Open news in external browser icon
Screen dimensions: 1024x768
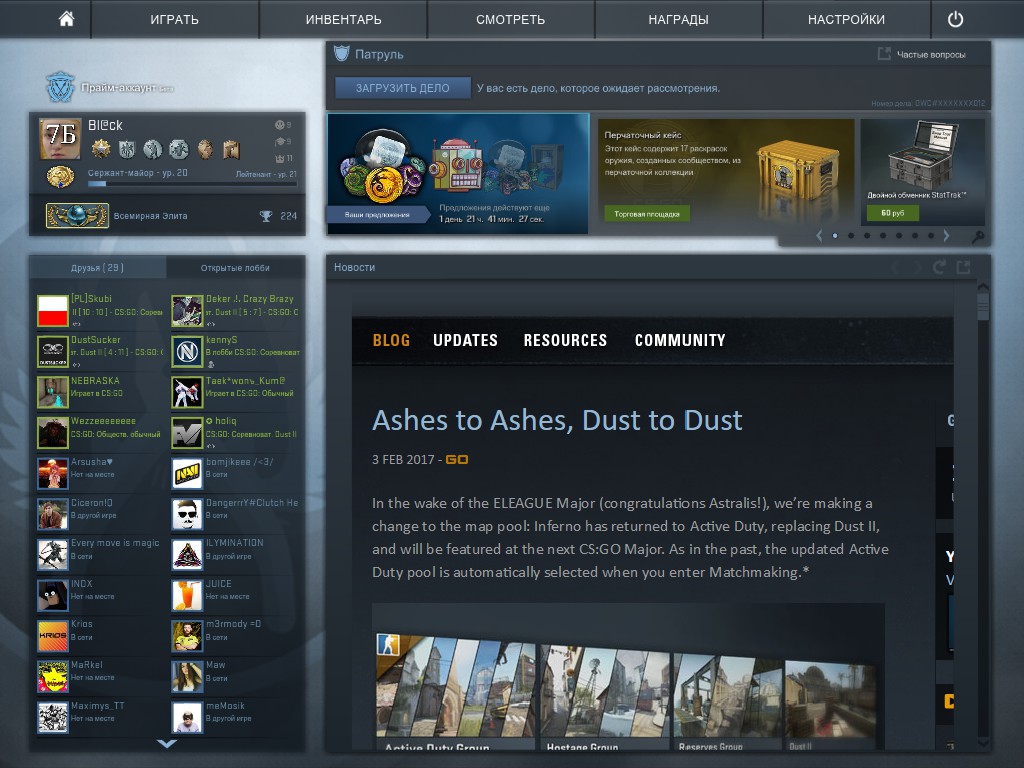[963, 267]
